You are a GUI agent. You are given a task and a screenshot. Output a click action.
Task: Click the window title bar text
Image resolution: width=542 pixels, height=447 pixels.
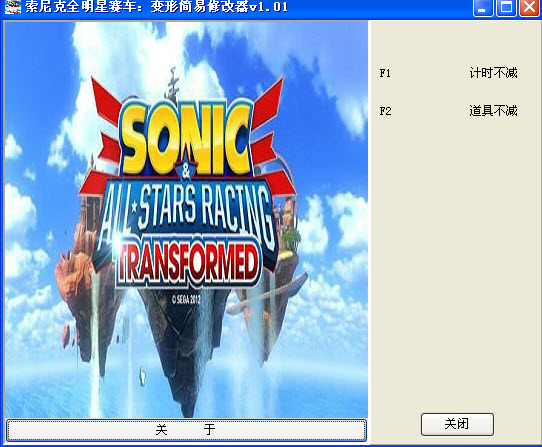tap(157, 7)
